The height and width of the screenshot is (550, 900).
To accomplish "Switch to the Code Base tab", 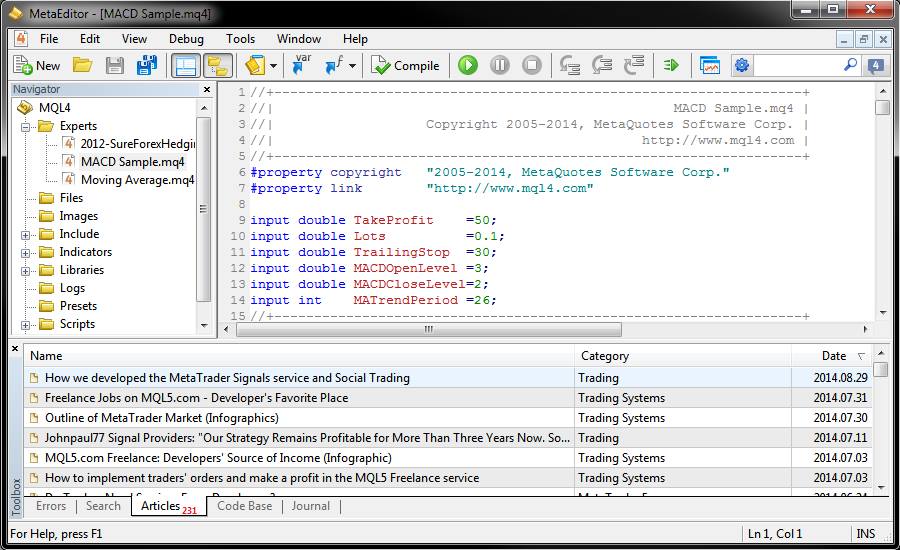I will (x=244, y=506).
